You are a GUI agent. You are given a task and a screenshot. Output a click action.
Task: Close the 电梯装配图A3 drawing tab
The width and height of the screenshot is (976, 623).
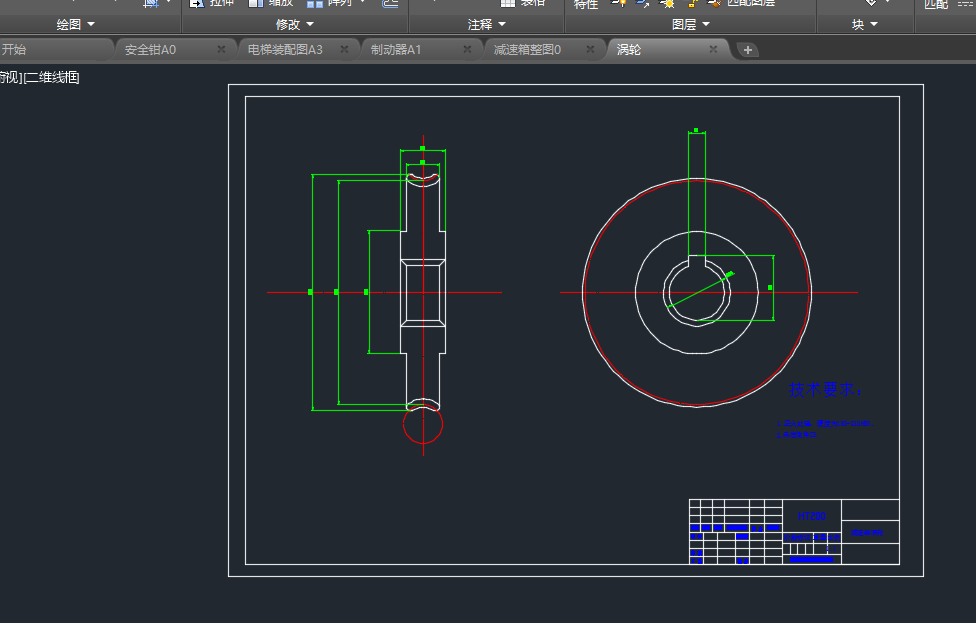(344, 49)
